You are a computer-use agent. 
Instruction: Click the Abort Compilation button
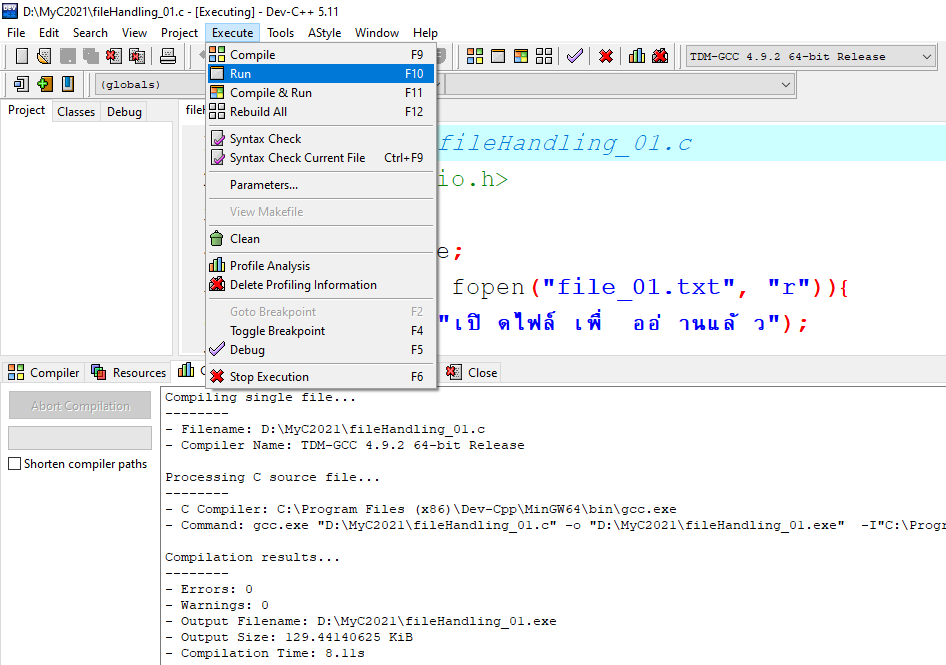(x=79, y=405)
